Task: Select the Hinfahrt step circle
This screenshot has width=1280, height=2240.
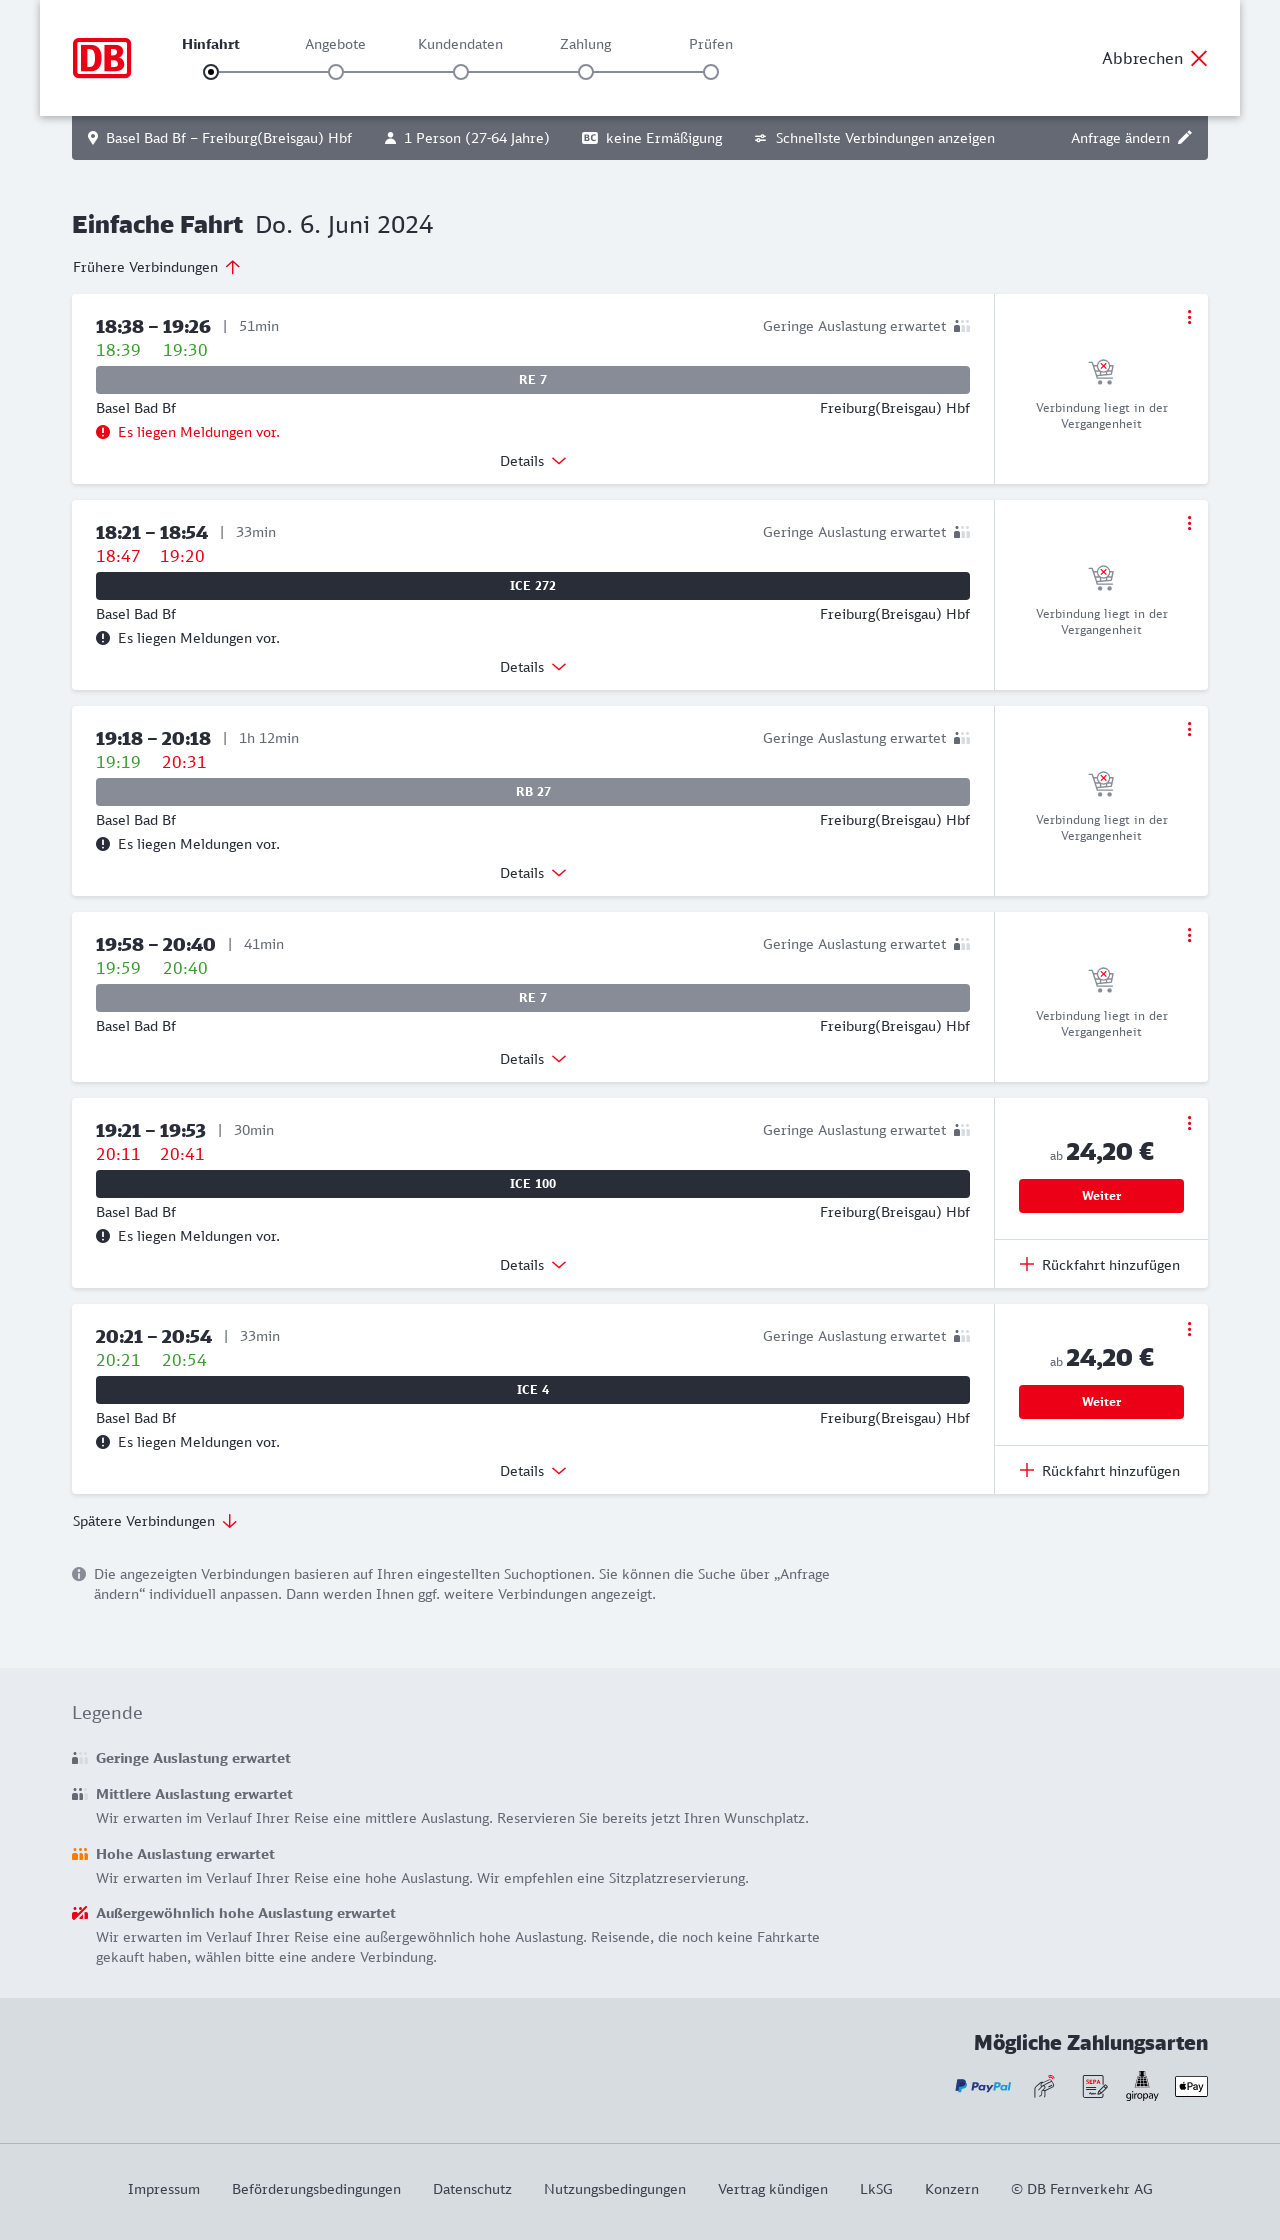Action: 211,72
